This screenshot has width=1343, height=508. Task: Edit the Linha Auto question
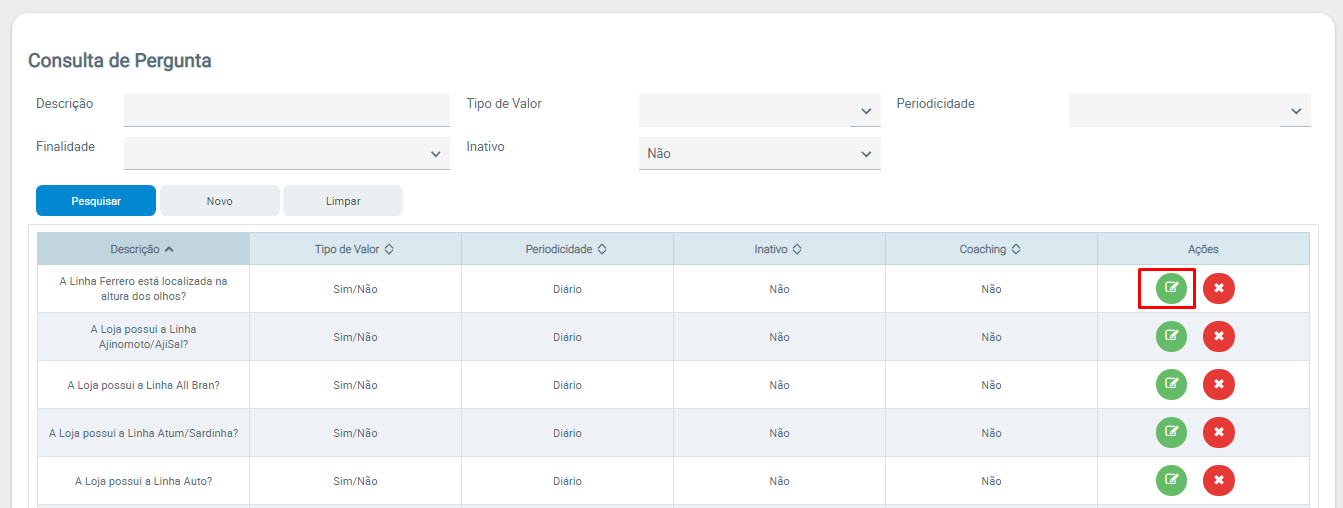(x=1171, y=480)
